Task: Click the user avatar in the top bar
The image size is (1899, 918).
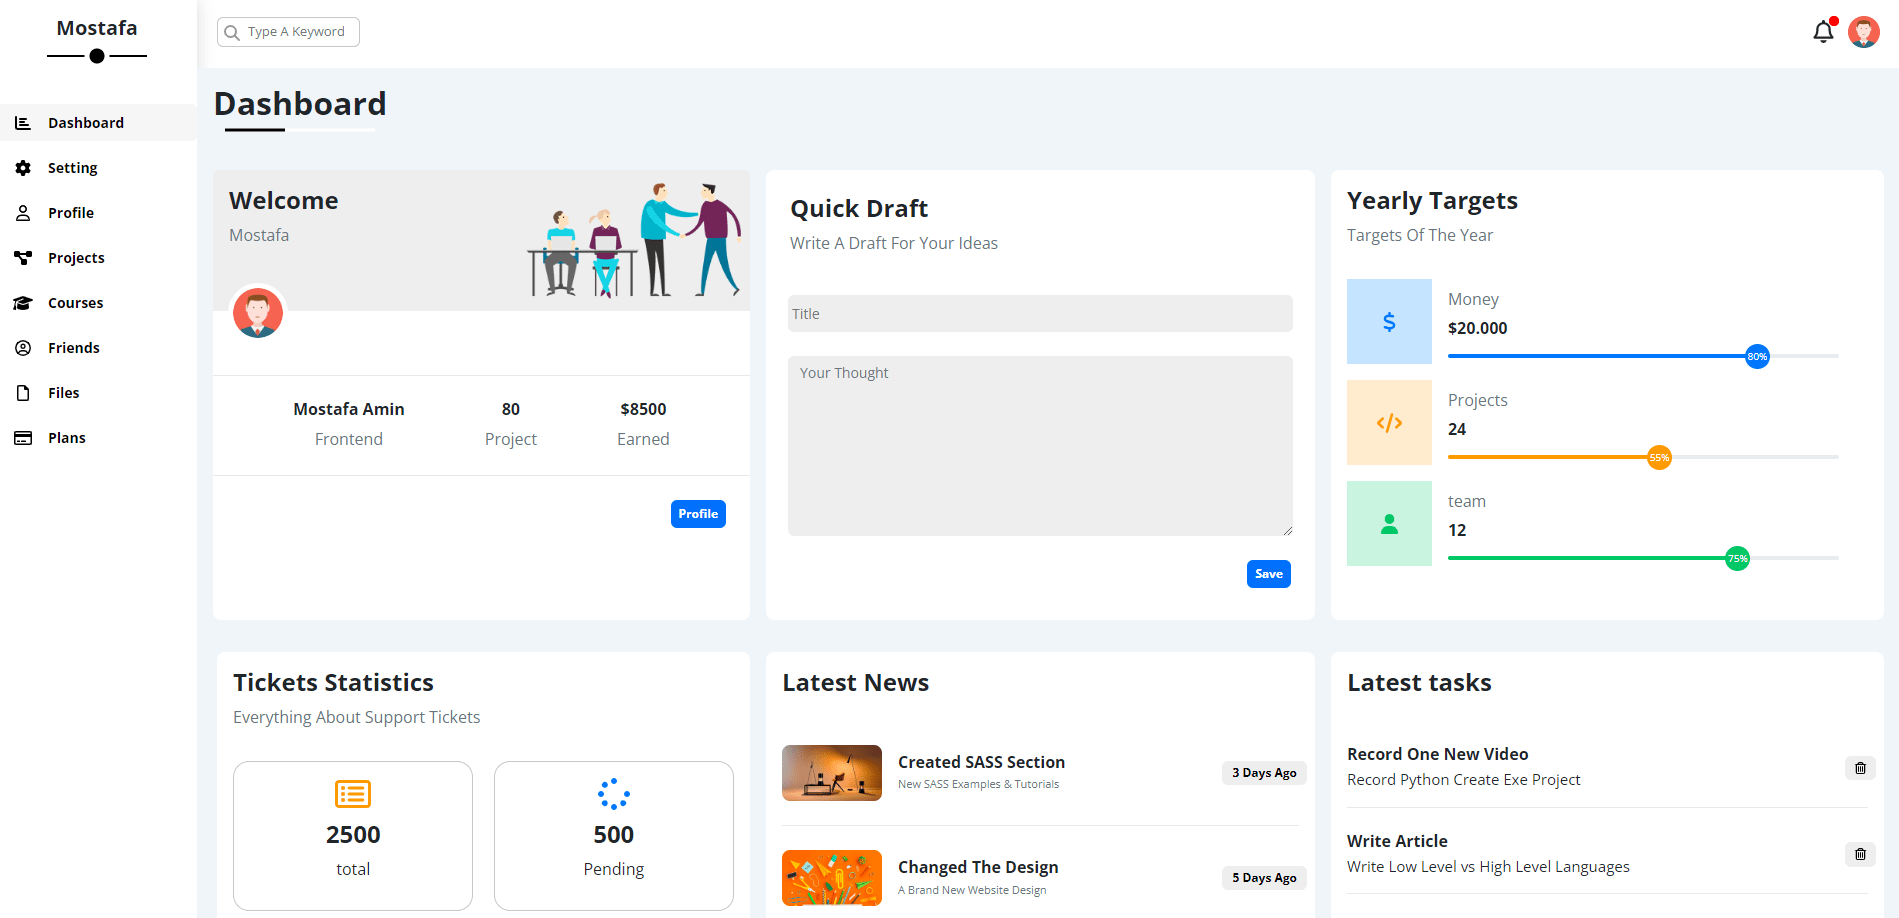Action: tap(1864, 32)
